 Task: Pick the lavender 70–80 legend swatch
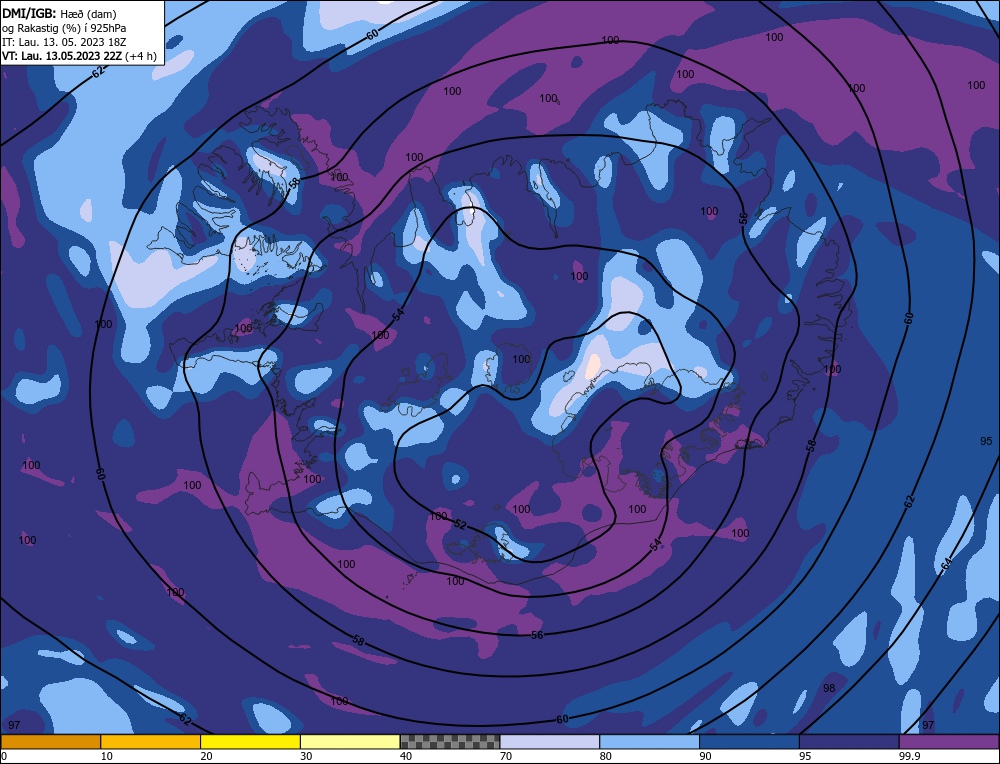point(550,742)
